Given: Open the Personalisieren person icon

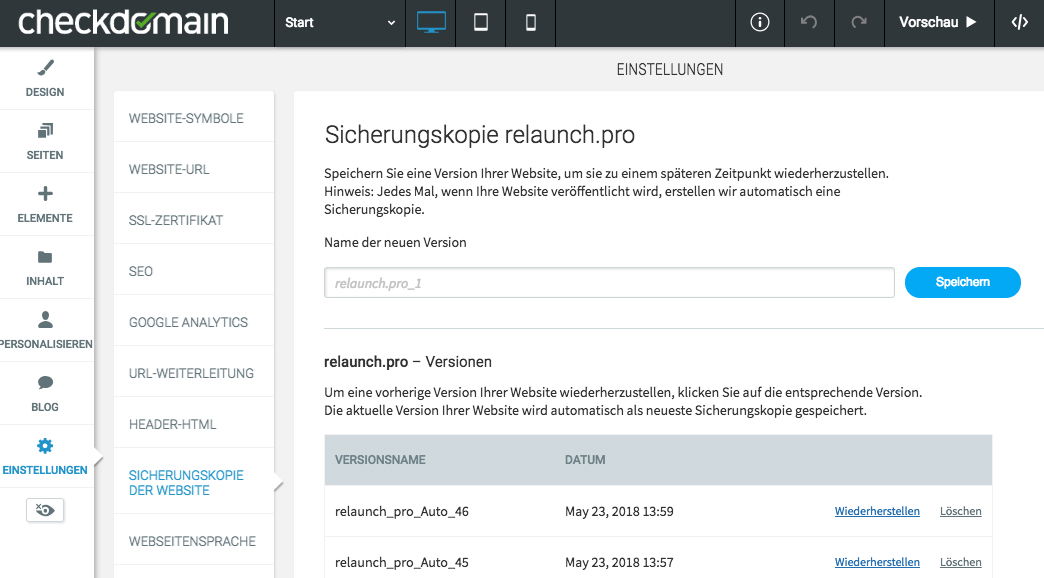Looking at the screenshot, I should click(45, 320).
